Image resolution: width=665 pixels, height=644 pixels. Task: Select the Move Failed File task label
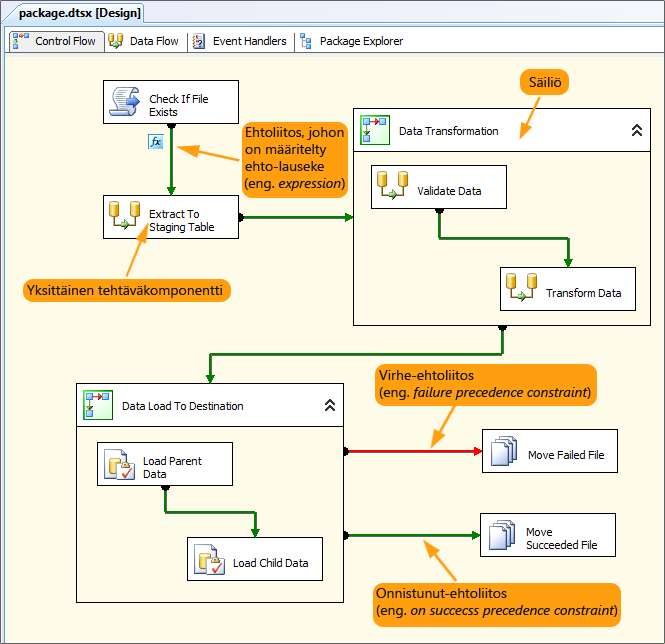pos(566,455)
